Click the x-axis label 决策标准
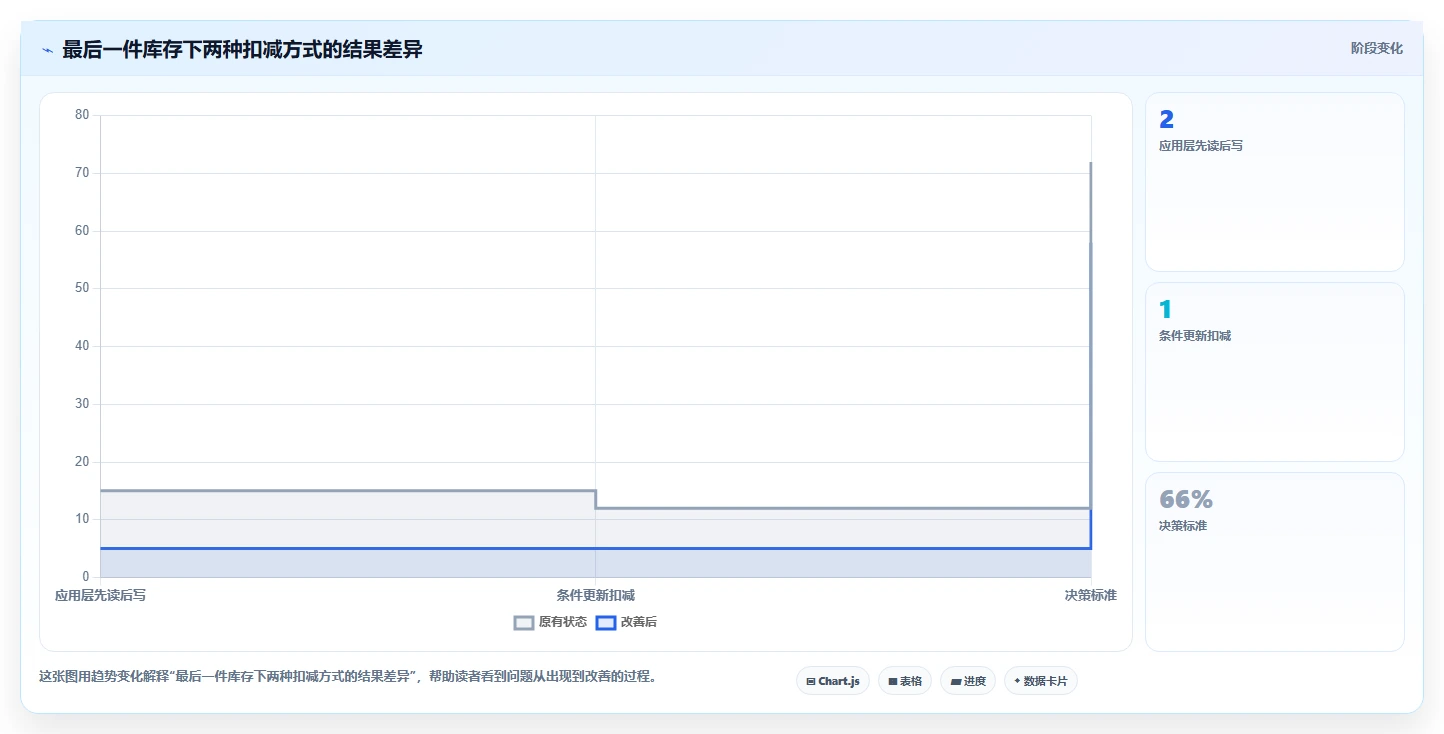Image resolution: width=1444 pixels, height=734 pixels. 1090,595
